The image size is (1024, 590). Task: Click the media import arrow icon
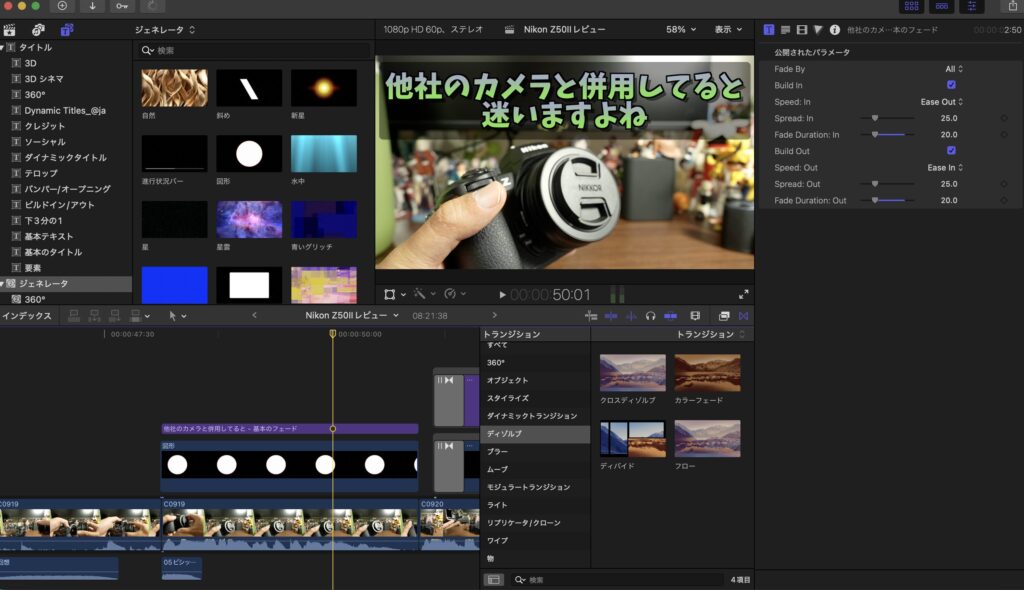tap(92, 7)
